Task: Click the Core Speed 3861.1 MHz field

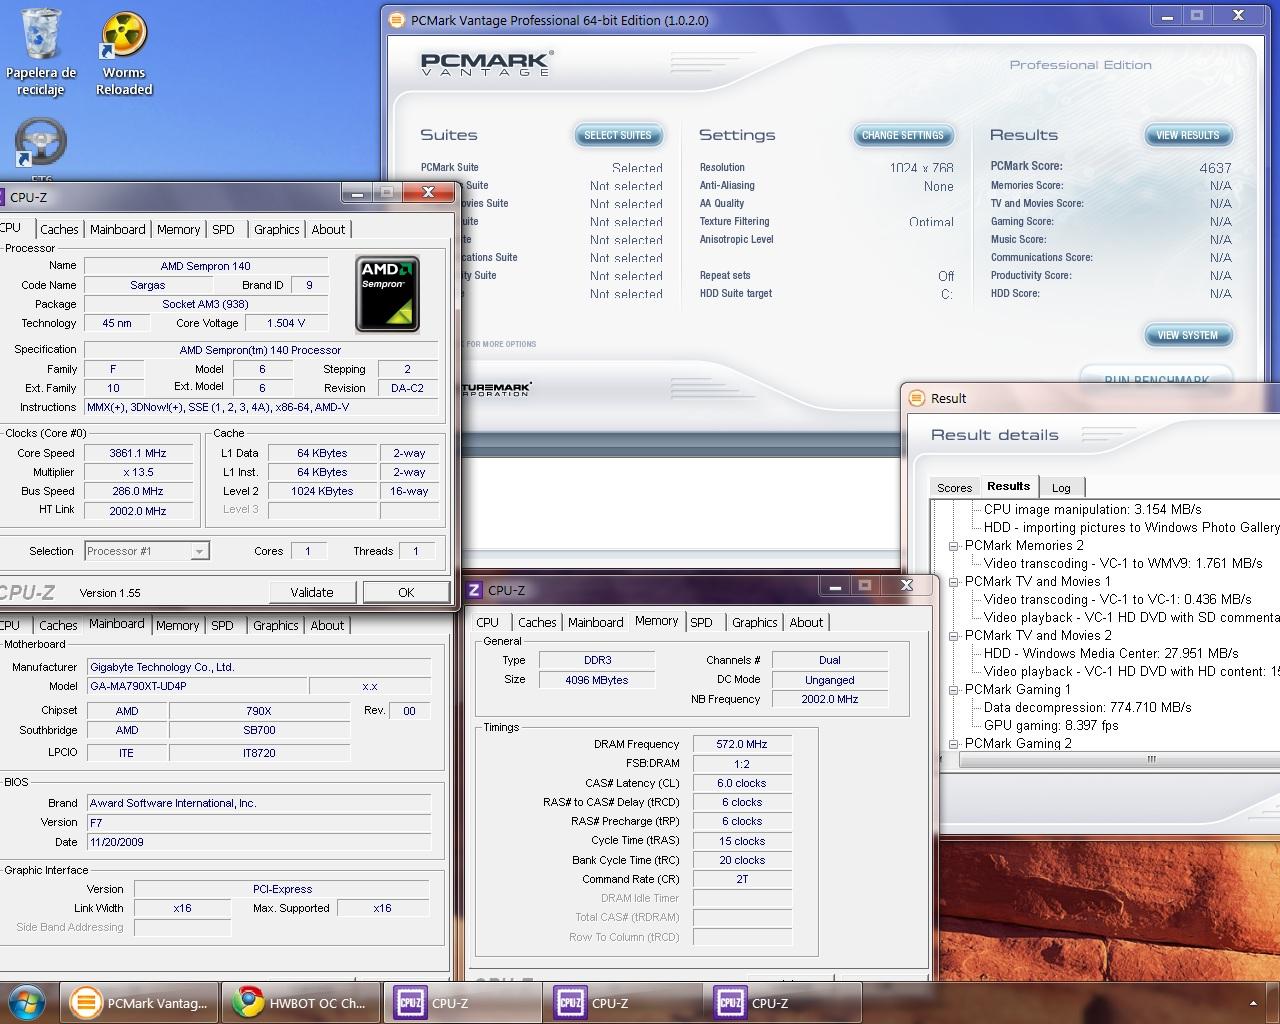Action: tap(138, 453)
